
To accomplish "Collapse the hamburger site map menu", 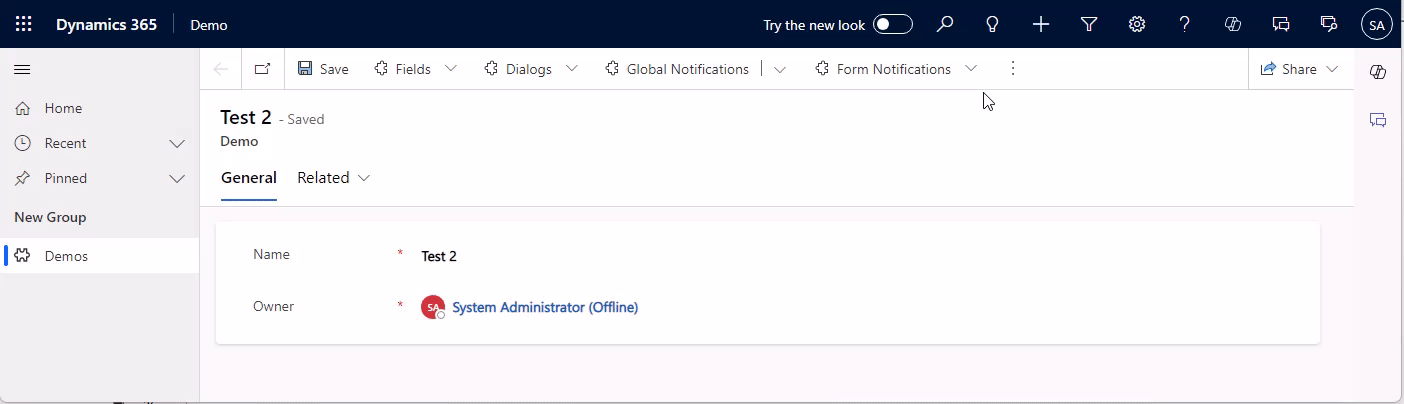I will (22, 69).
